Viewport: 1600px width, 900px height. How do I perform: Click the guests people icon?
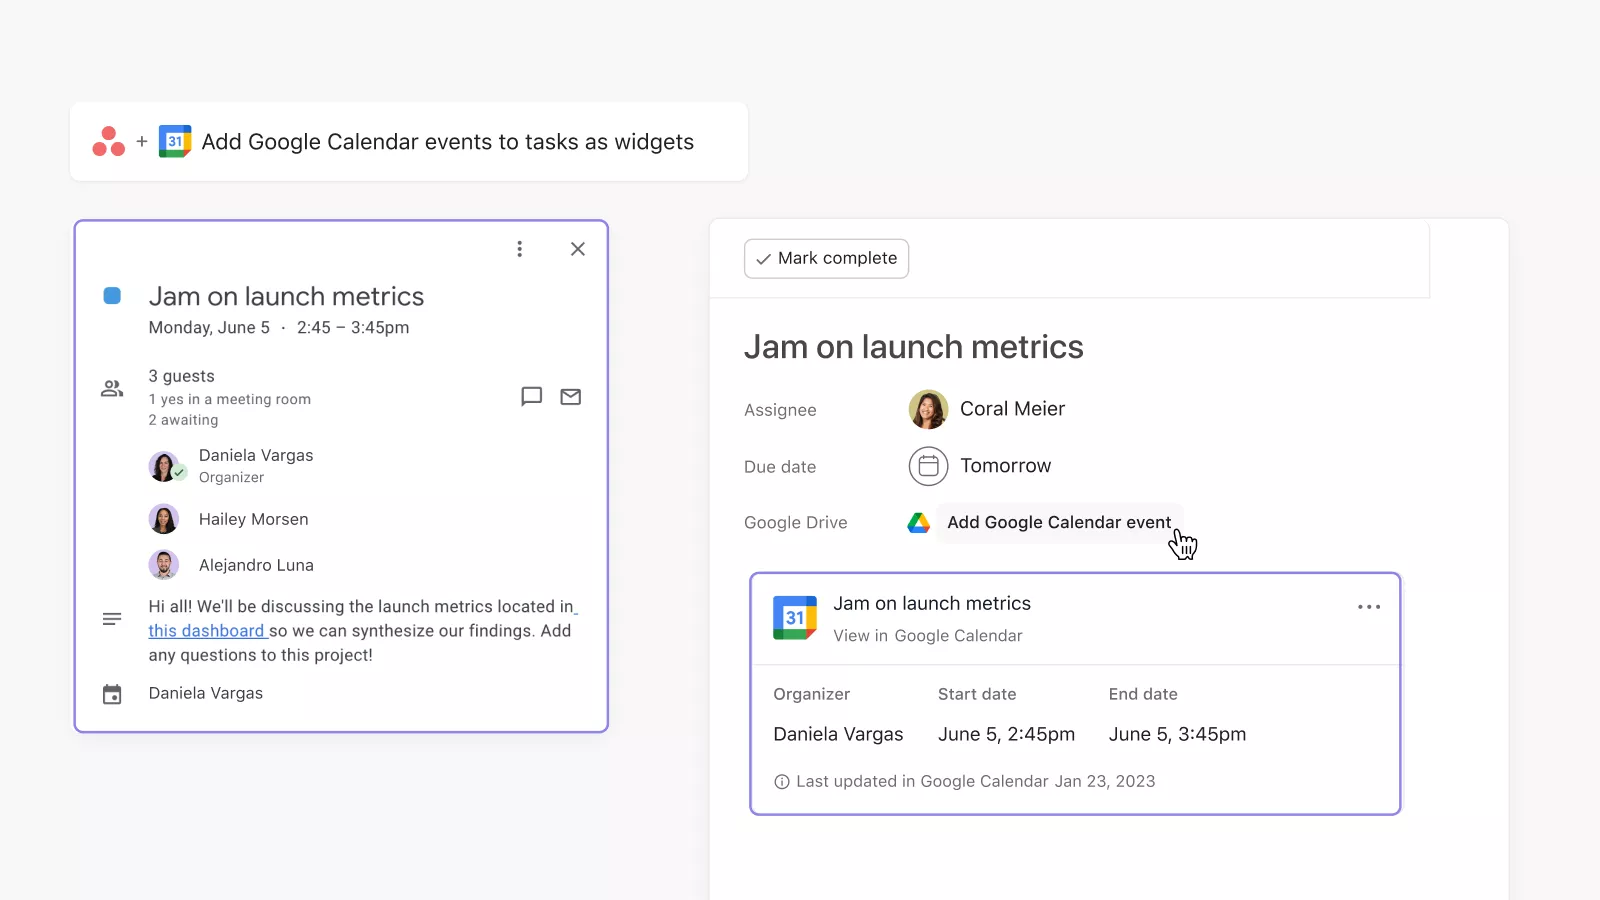coord(112,388)
